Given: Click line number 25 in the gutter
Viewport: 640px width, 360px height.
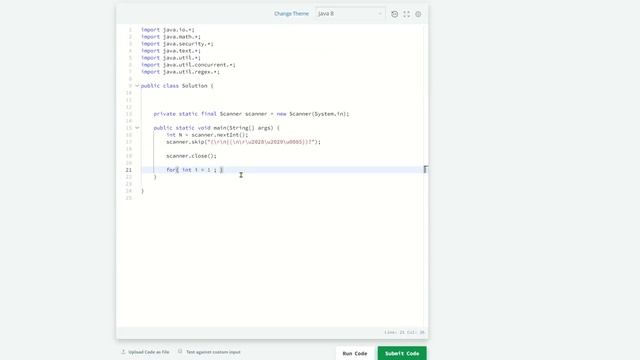Looking at the screenshot, I should coord(129,198).
